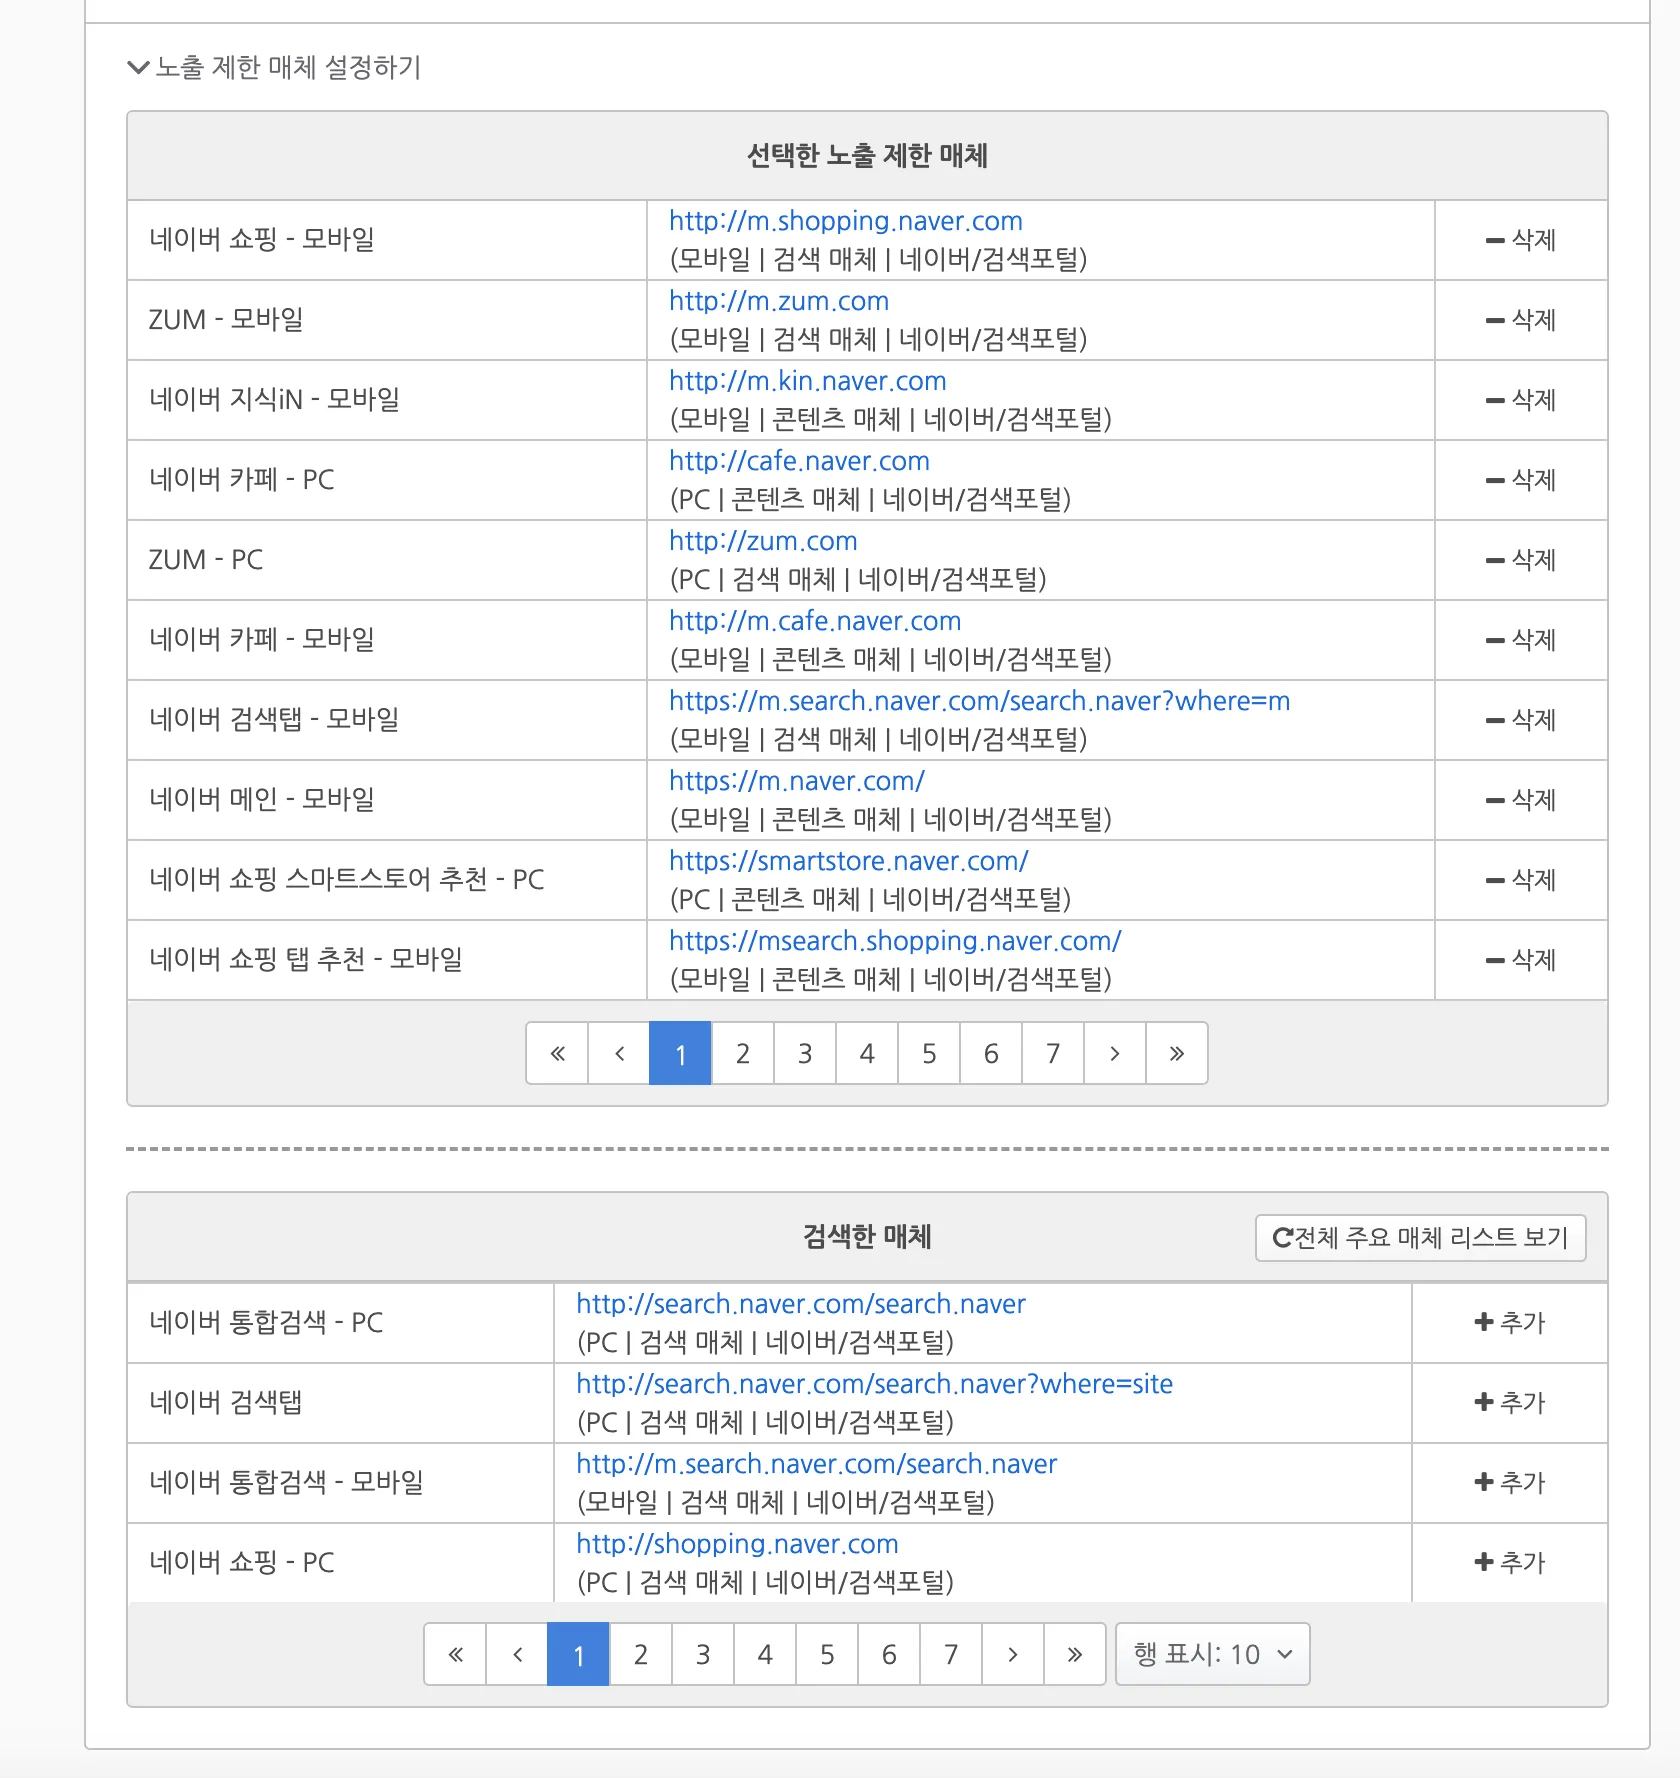Open the http://m.zum.com link

[778, 301]
